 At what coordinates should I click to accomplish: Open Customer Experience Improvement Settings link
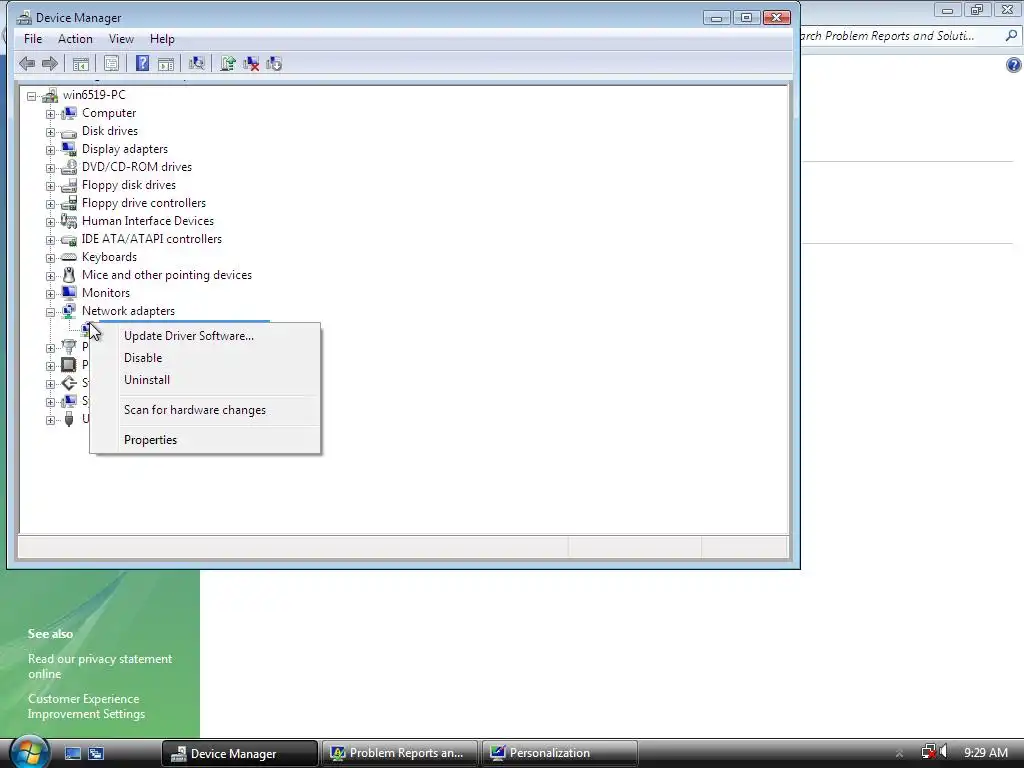click(86, 706)
